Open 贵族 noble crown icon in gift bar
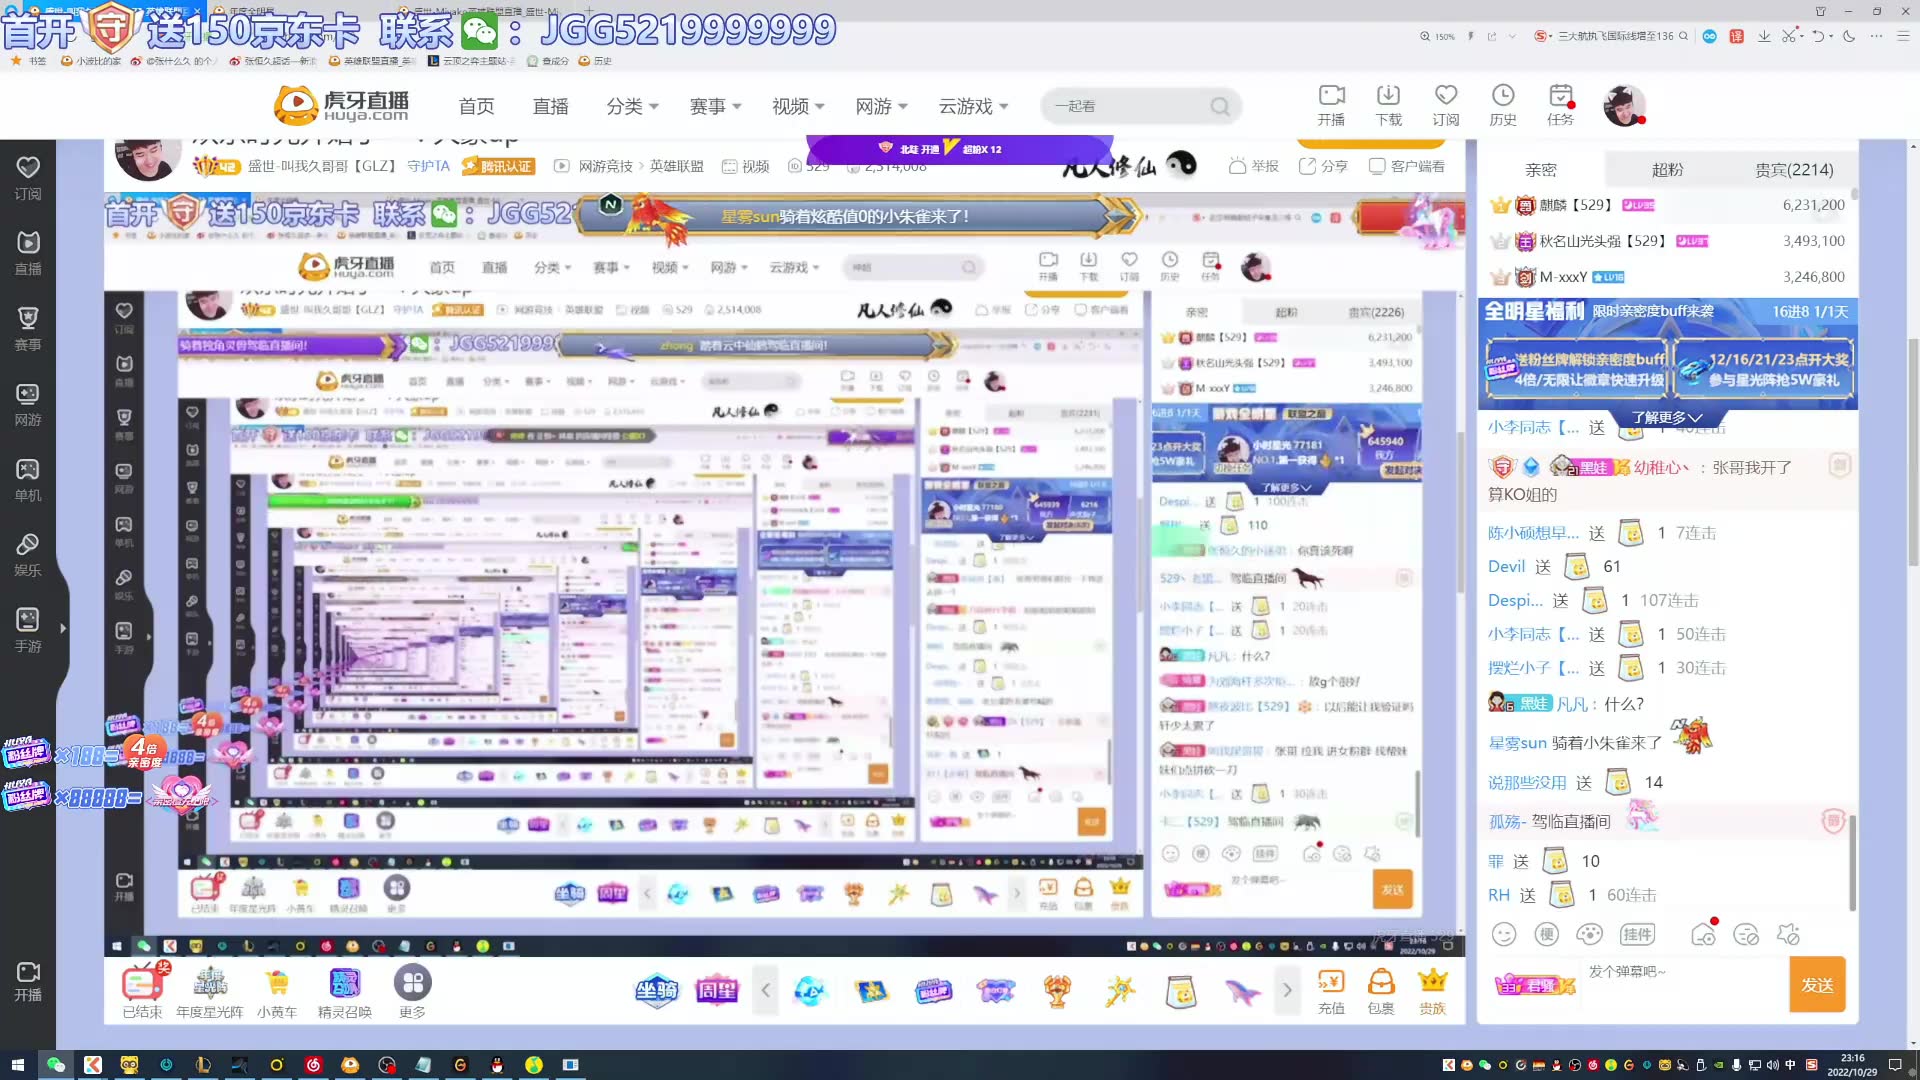Image resolution: width=1920 pixels, height=1080 pixels. [x=1433, y=991]
